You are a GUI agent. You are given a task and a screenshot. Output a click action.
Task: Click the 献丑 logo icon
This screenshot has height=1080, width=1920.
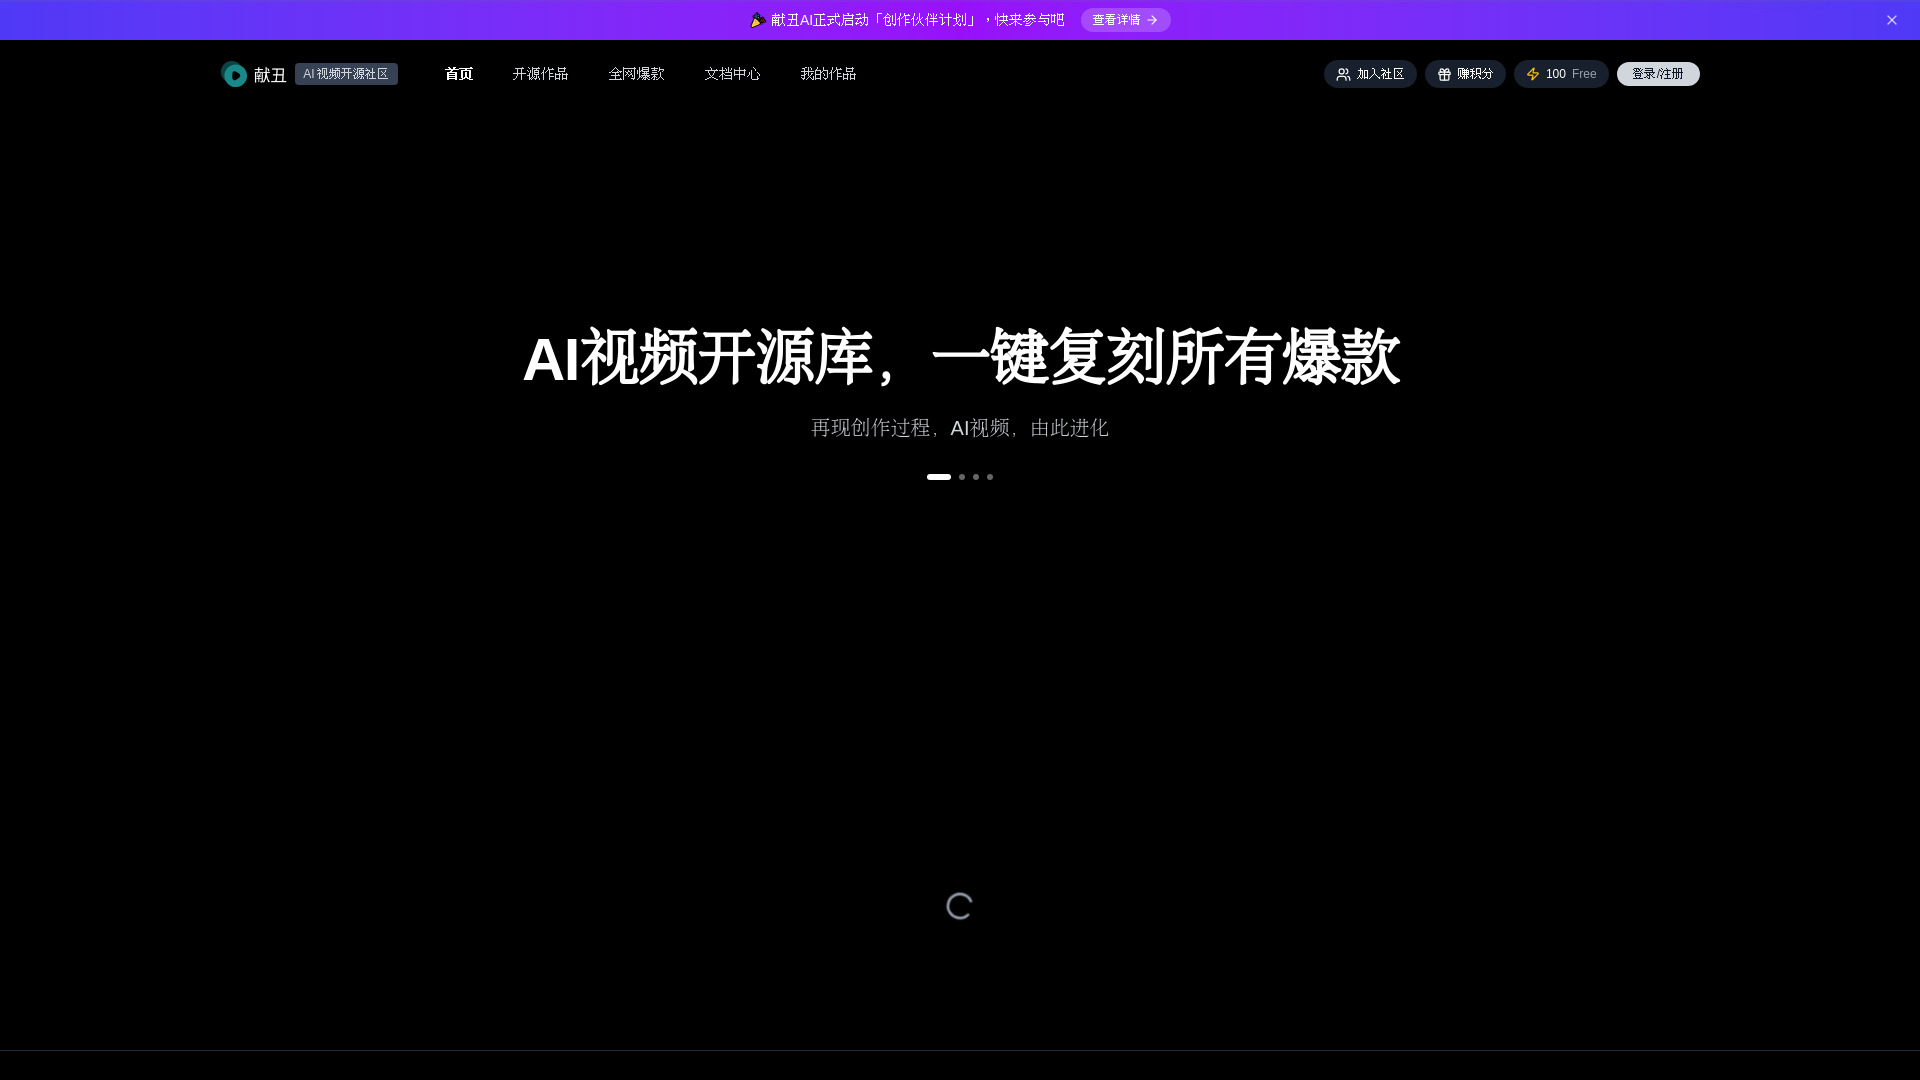(234, 74)
